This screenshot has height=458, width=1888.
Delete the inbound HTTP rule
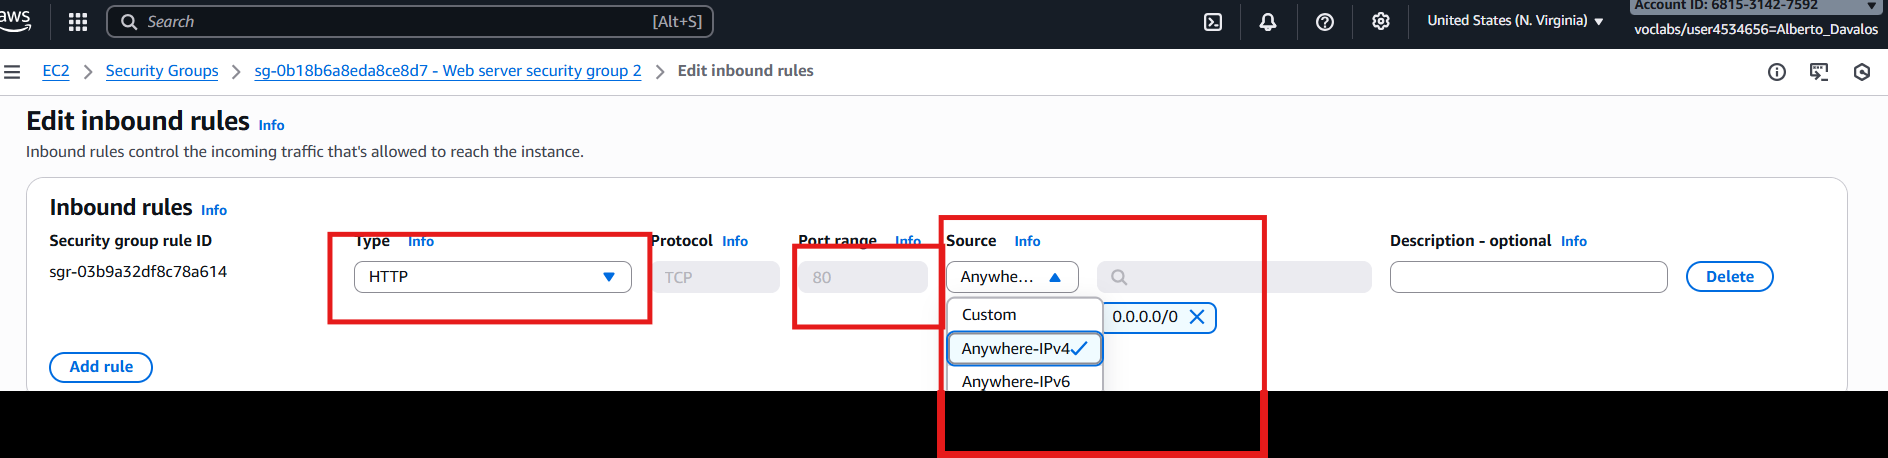tap(1729, 277)
